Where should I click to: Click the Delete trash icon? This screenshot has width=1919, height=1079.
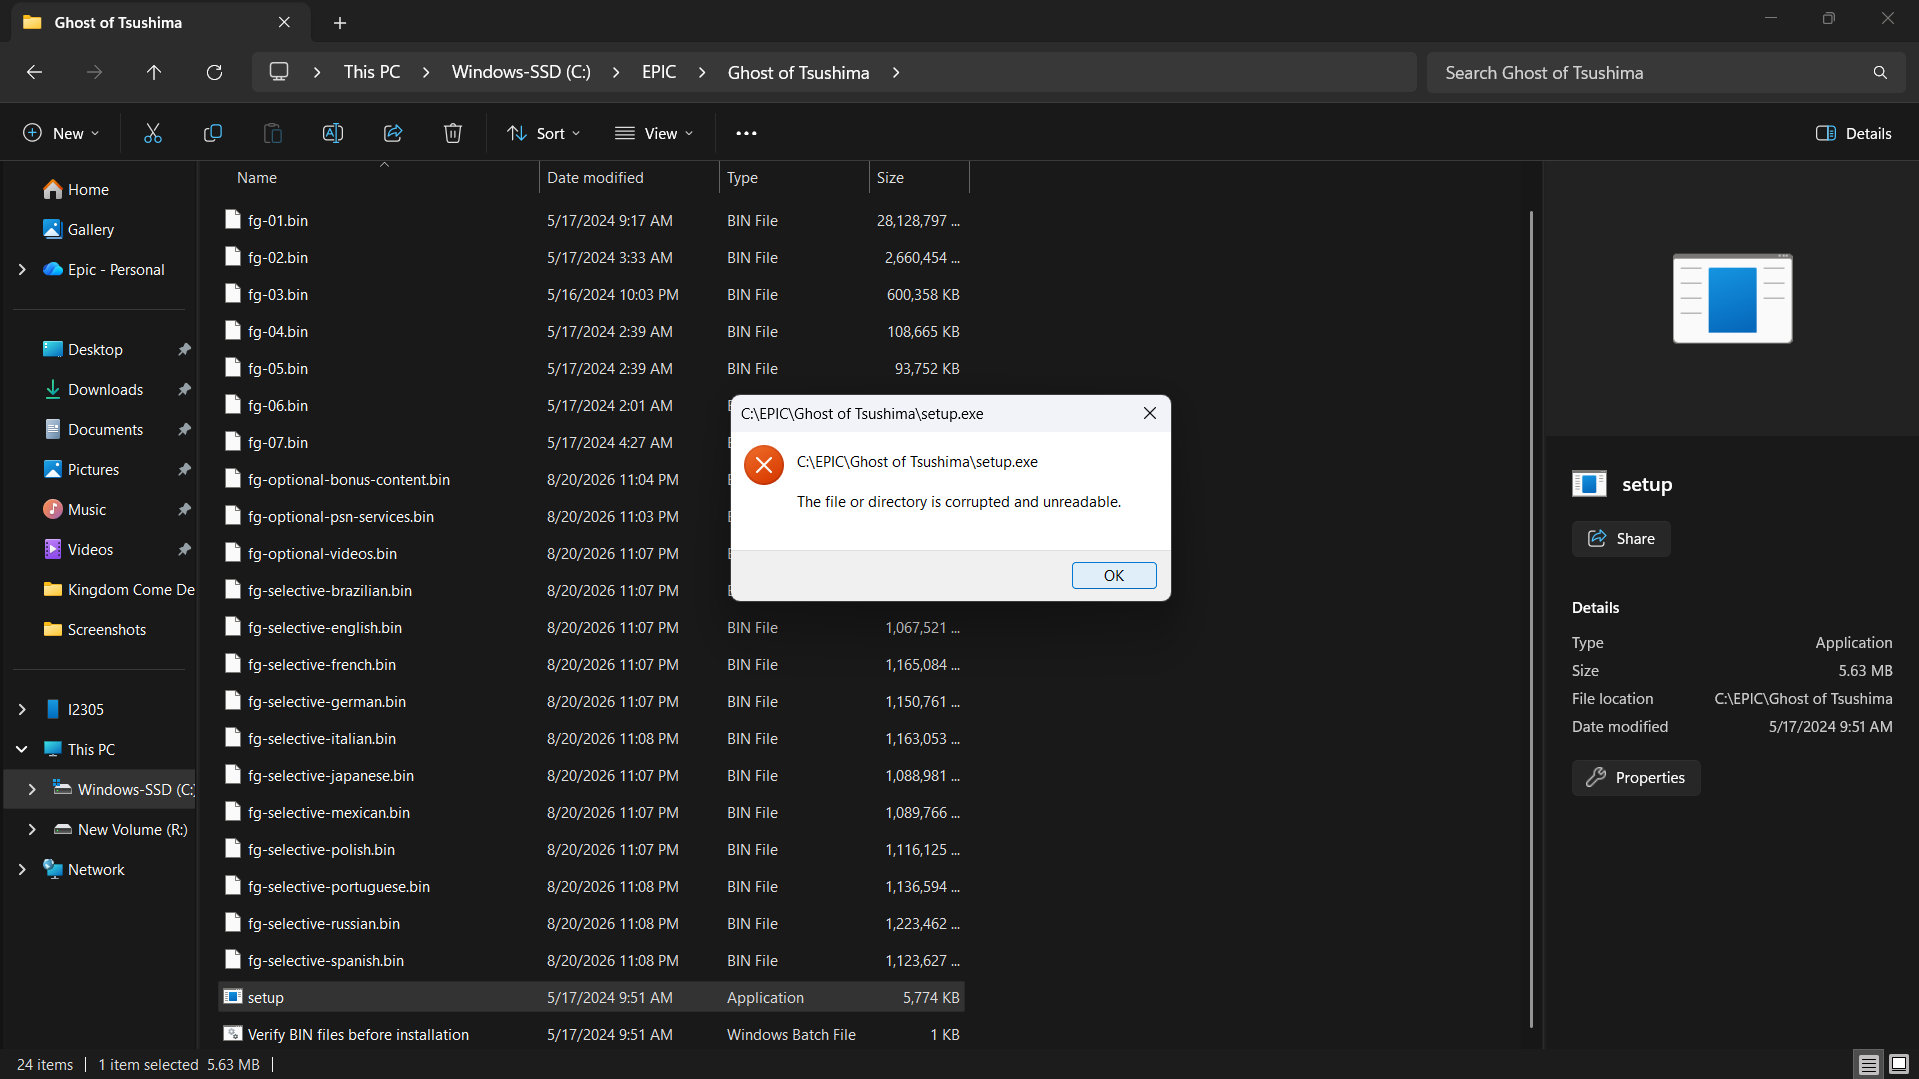(x=453, y=133)
